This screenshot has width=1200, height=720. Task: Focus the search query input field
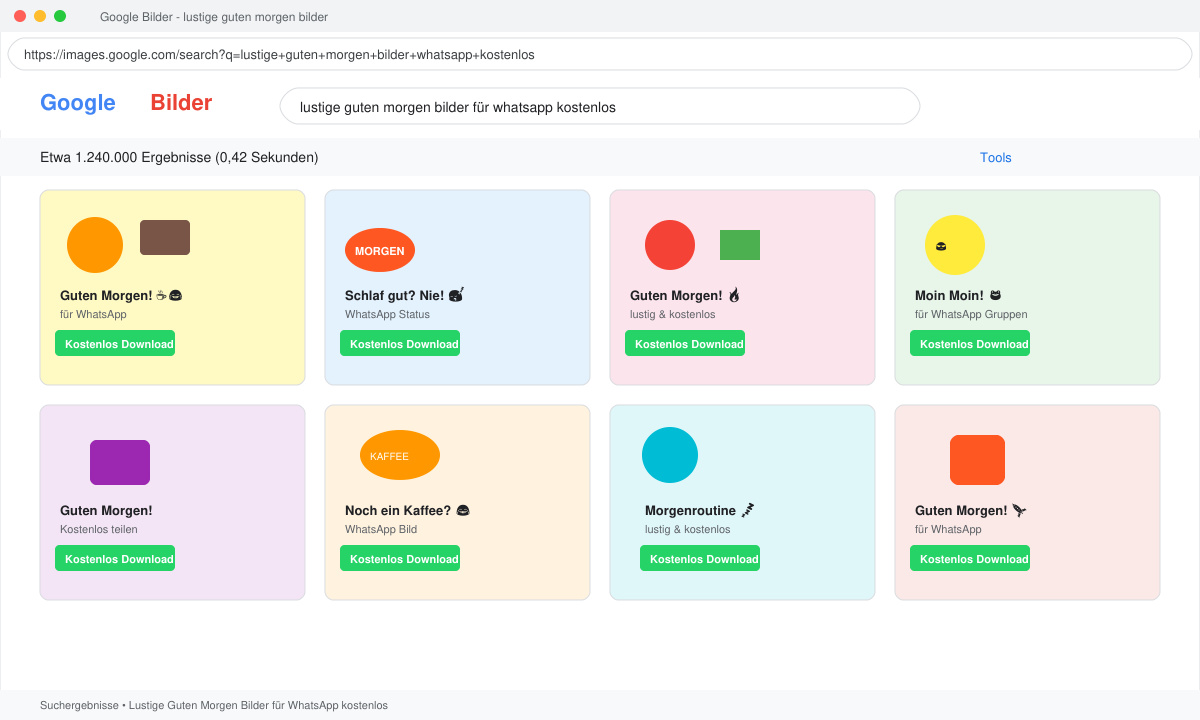point(600,106)
